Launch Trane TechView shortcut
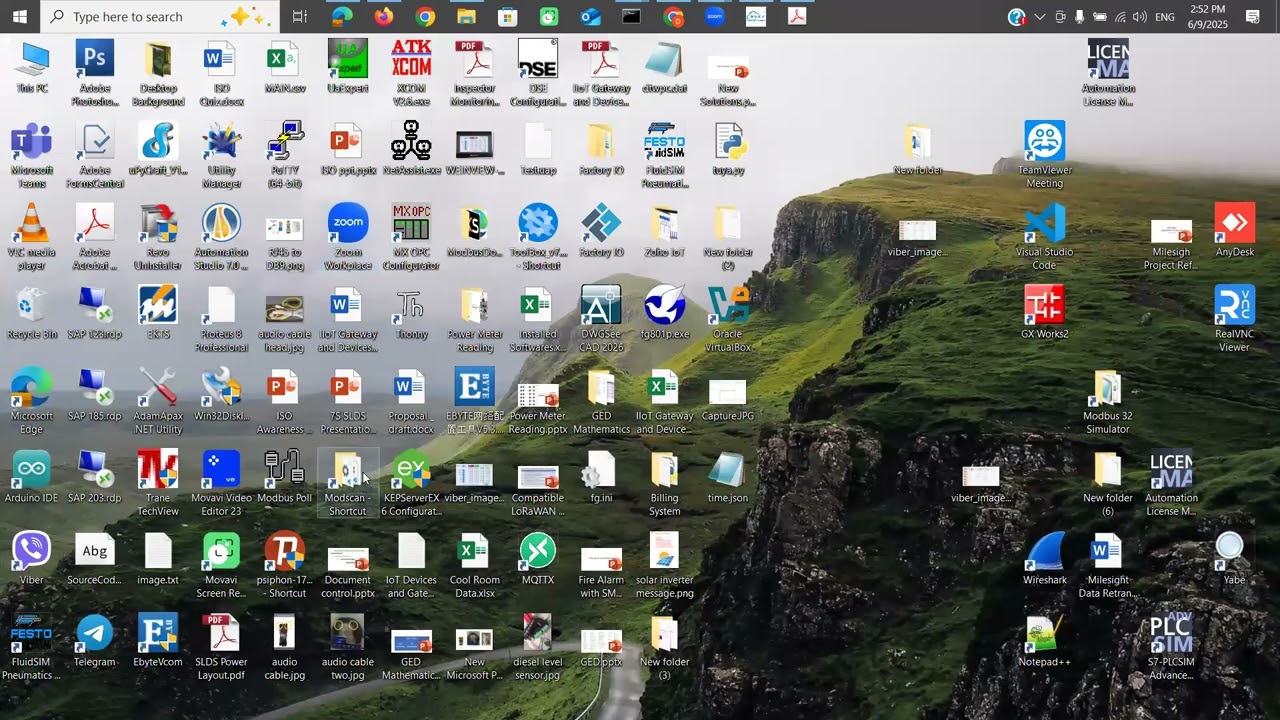 click(x=158, y=483)
